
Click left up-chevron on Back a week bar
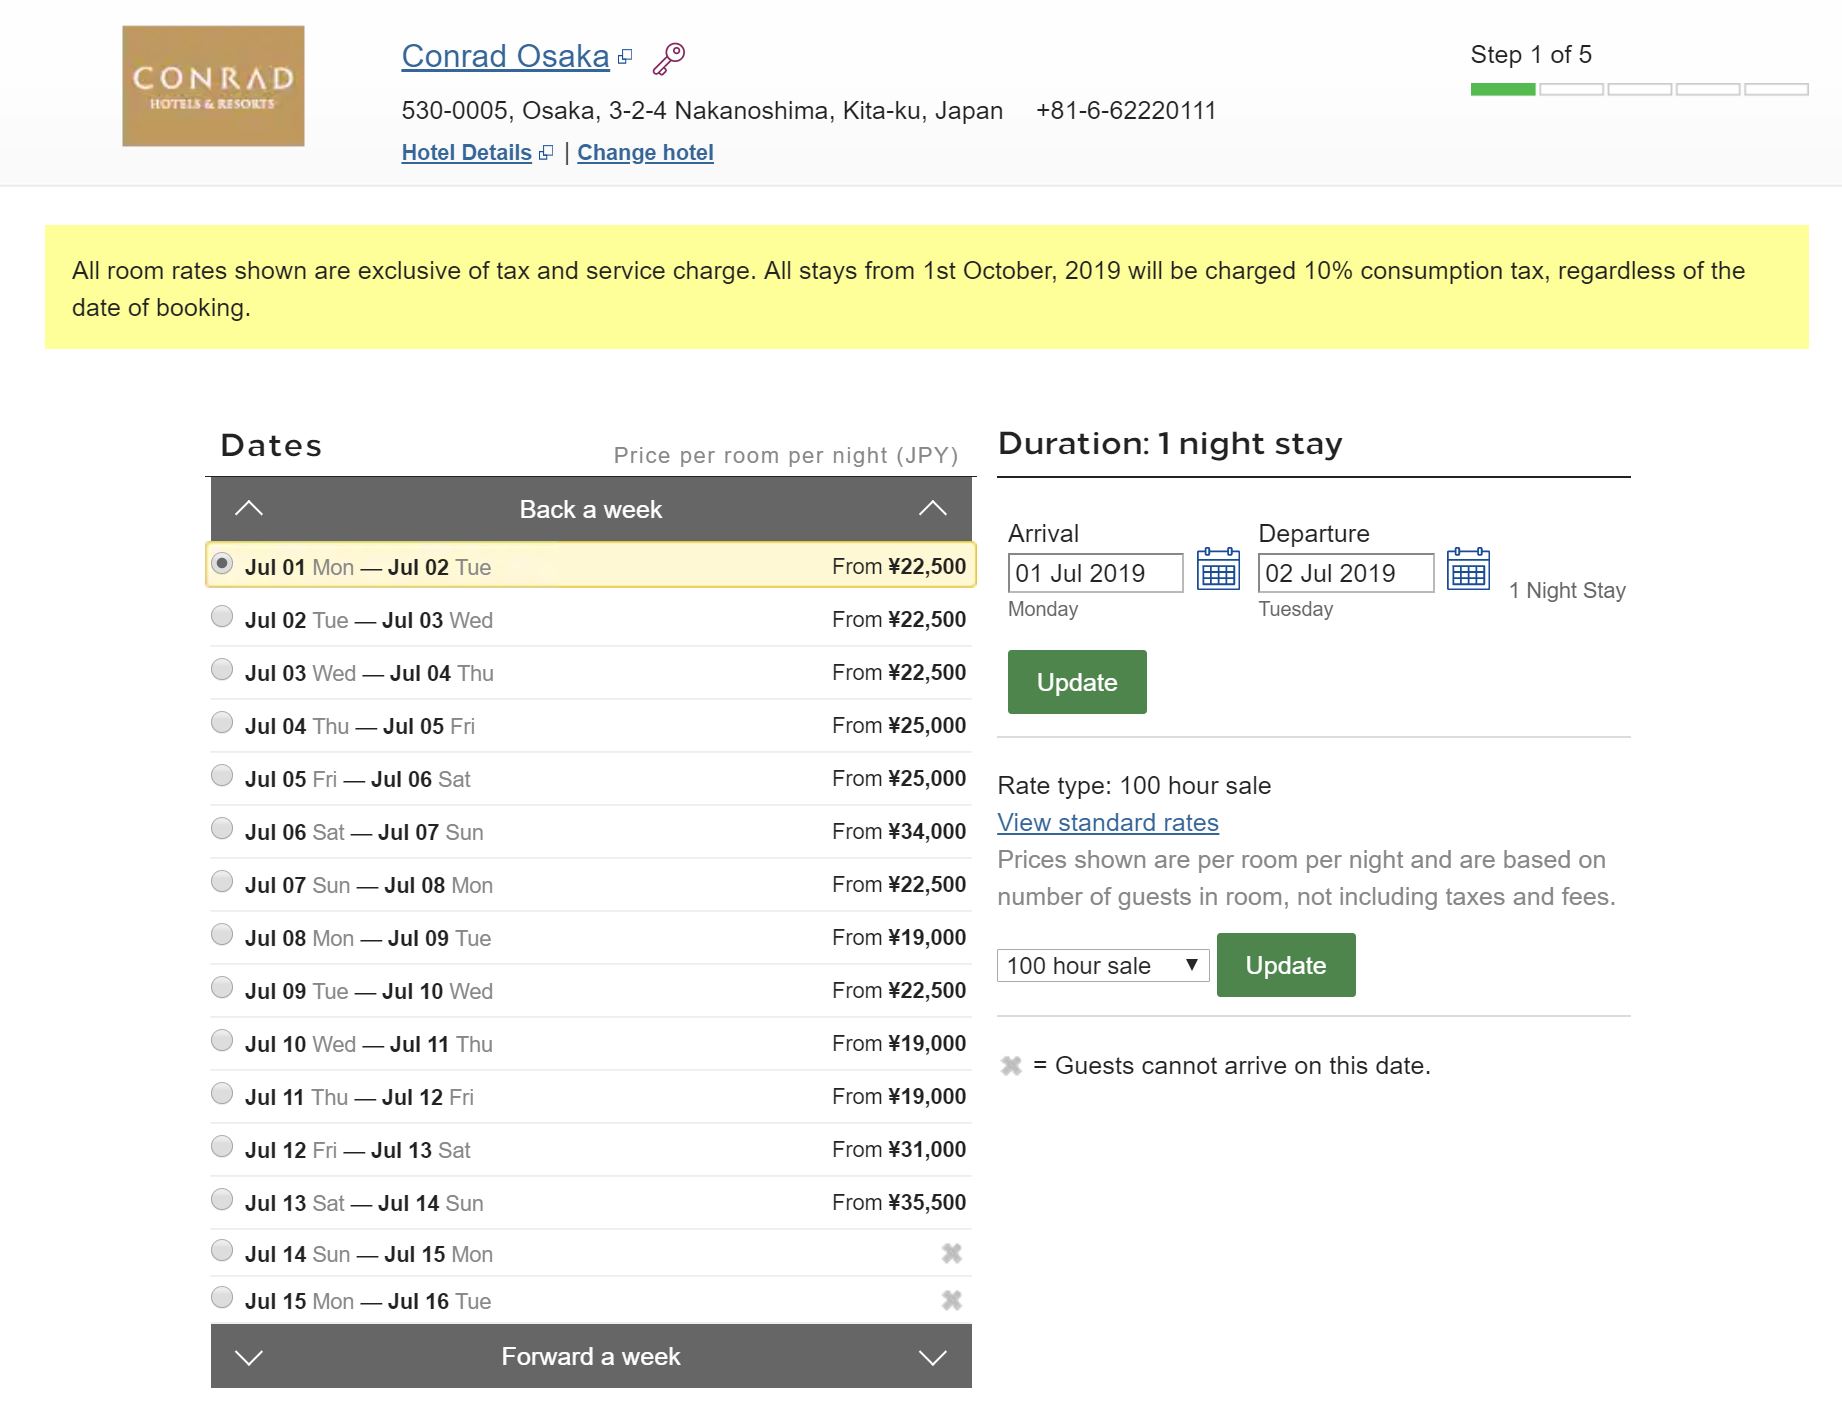249,508
